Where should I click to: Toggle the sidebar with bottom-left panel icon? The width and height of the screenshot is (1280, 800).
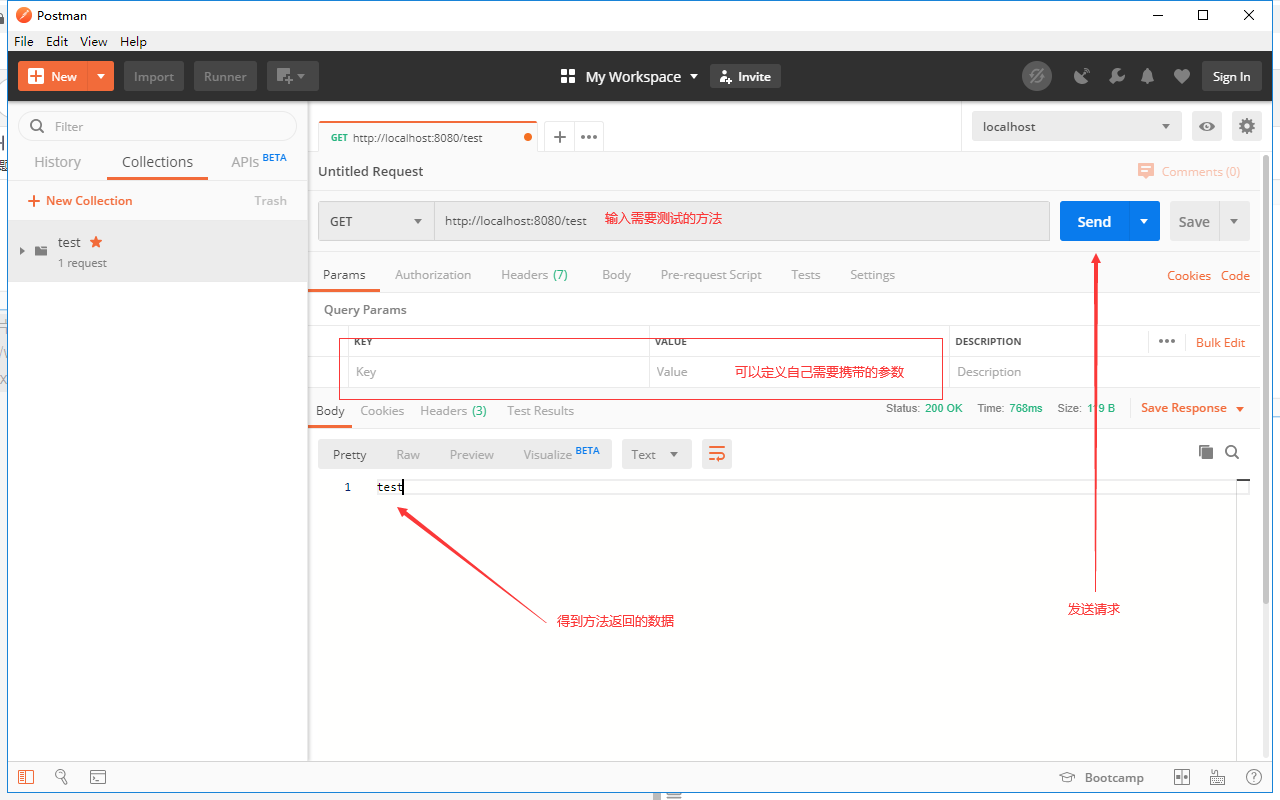click(26, 777)
